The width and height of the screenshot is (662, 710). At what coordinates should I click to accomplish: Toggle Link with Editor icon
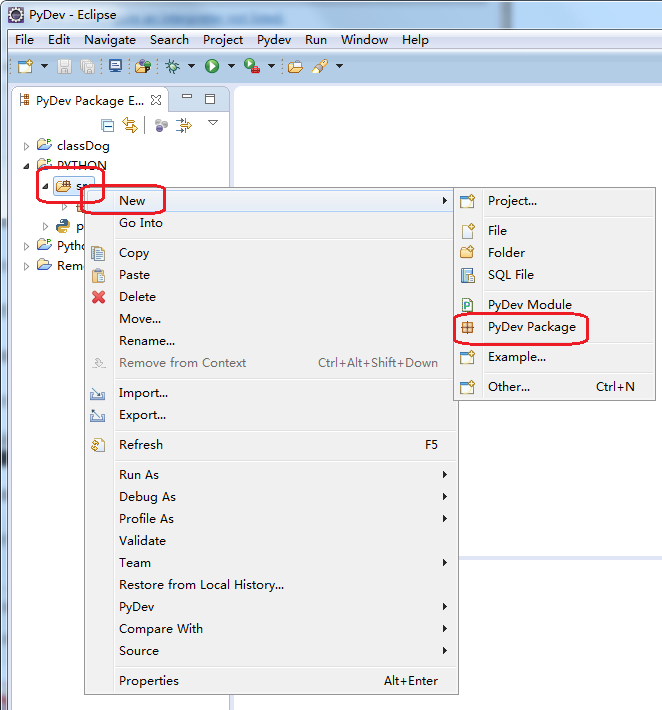pyautogui.click(x=130, y=125)
